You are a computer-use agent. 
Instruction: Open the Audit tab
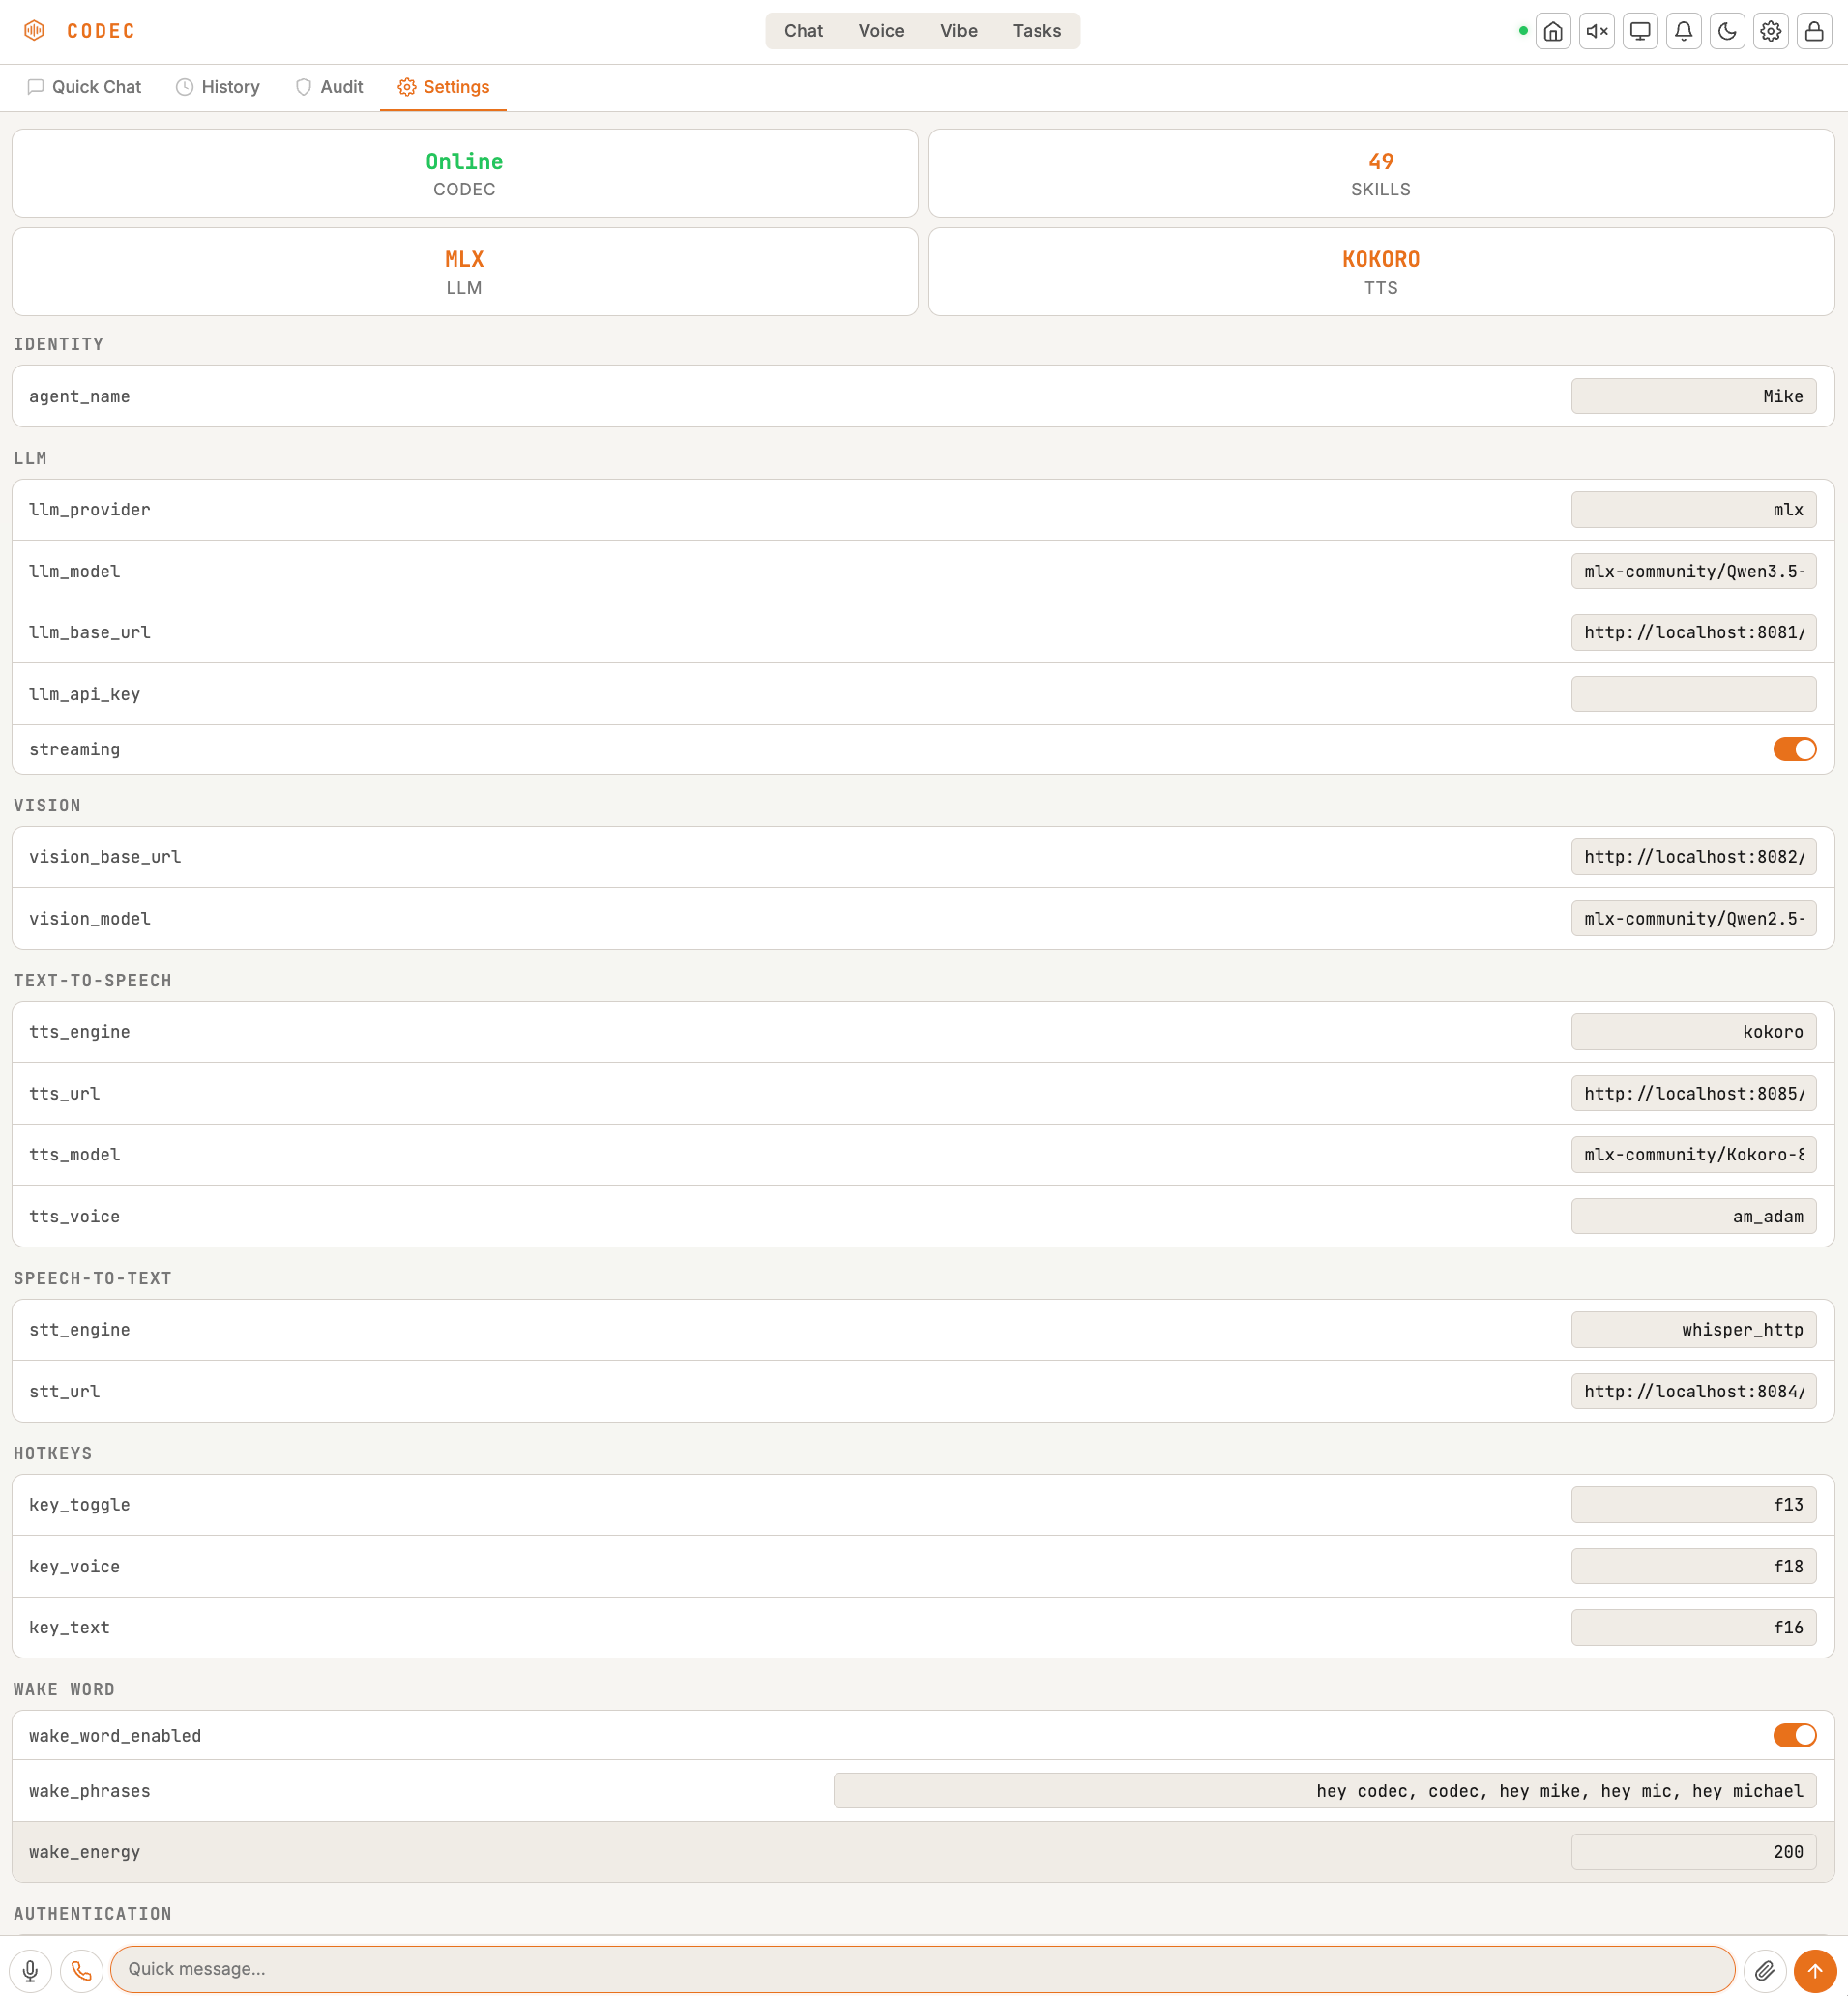click(x=329, y=87)
